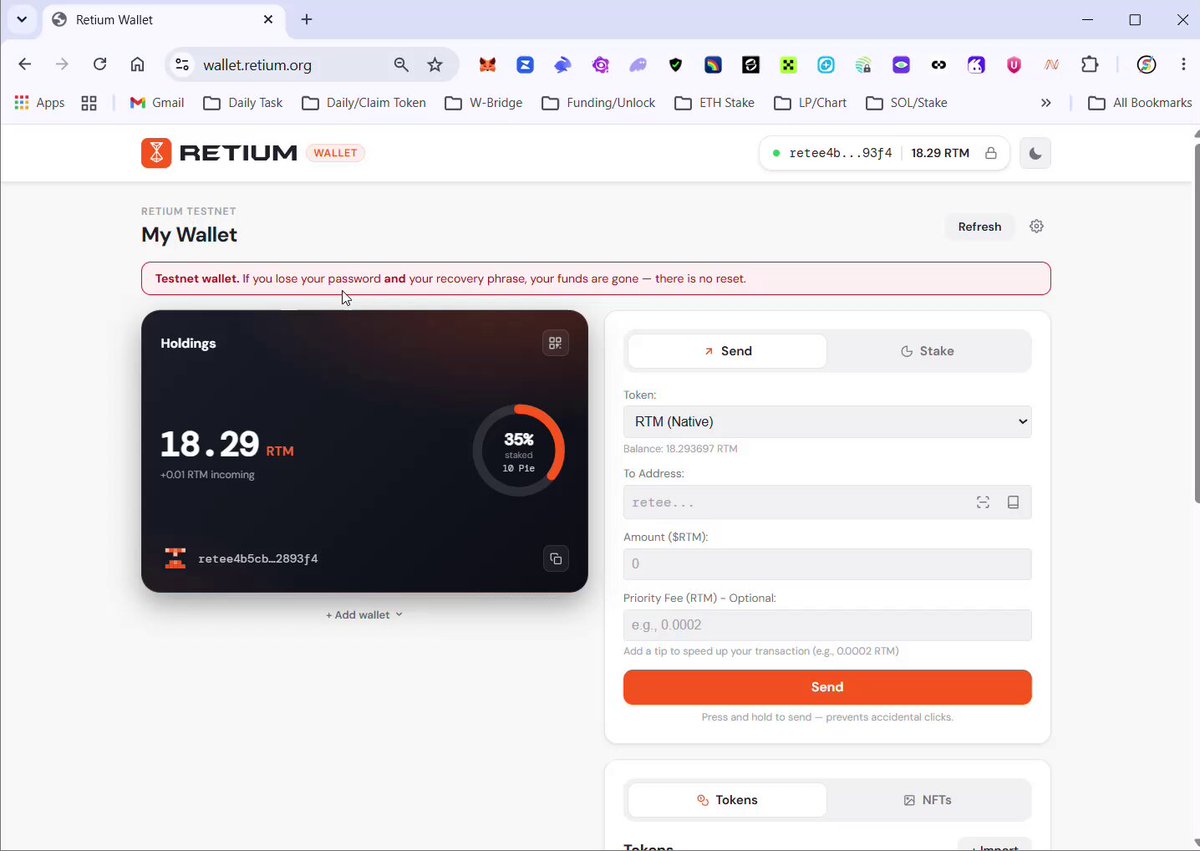The width and height of the screenshot is (1200, 851).
Task: Open the green shield extension icon
Action: tap(675, 65)
